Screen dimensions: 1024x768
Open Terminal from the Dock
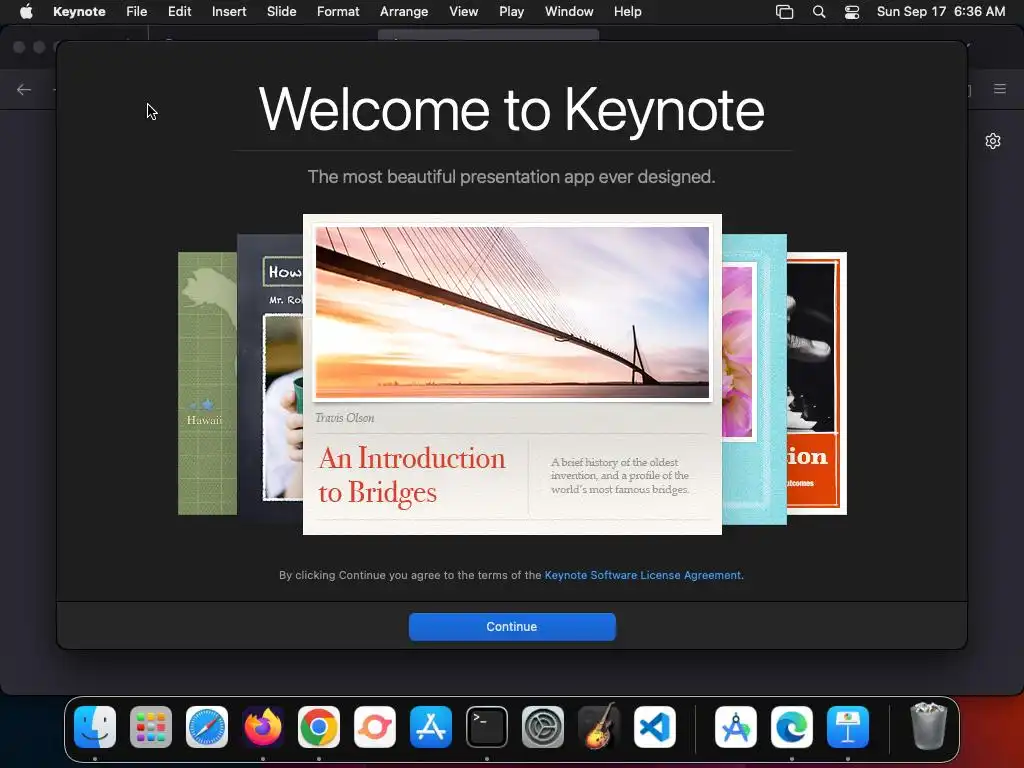(x=487, y=727)
